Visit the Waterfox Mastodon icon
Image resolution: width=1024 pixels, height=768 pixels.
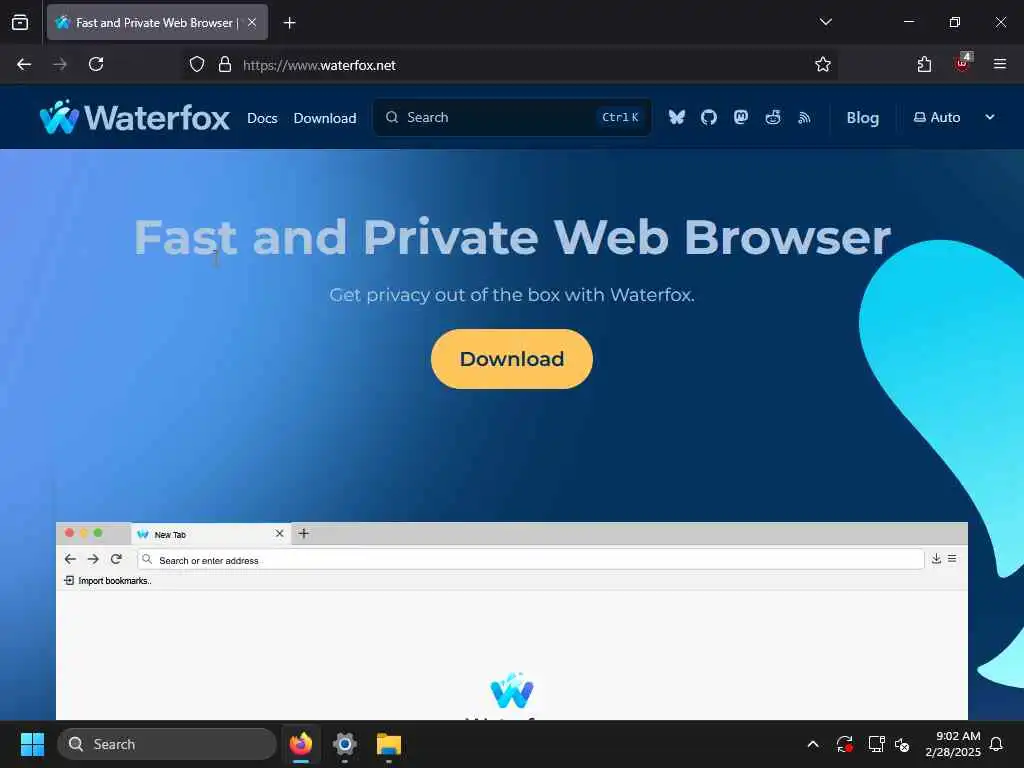tap(741, 118)
